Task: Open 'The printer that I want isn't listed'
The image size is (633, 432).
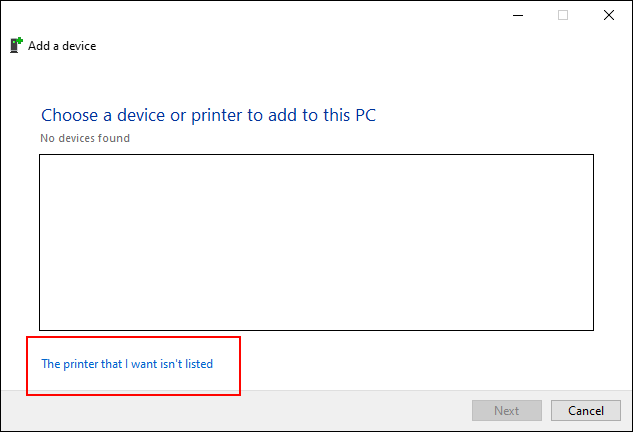Action: coord(127,364)
